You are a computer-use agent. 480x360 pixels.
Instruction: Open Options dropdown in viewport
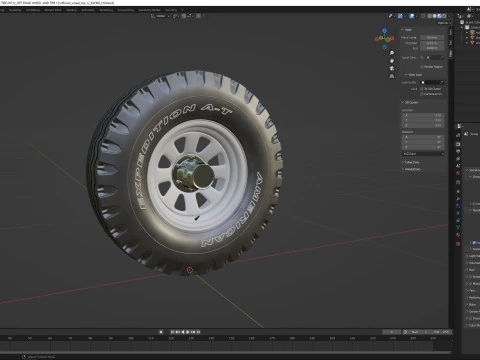click(444, 23)
